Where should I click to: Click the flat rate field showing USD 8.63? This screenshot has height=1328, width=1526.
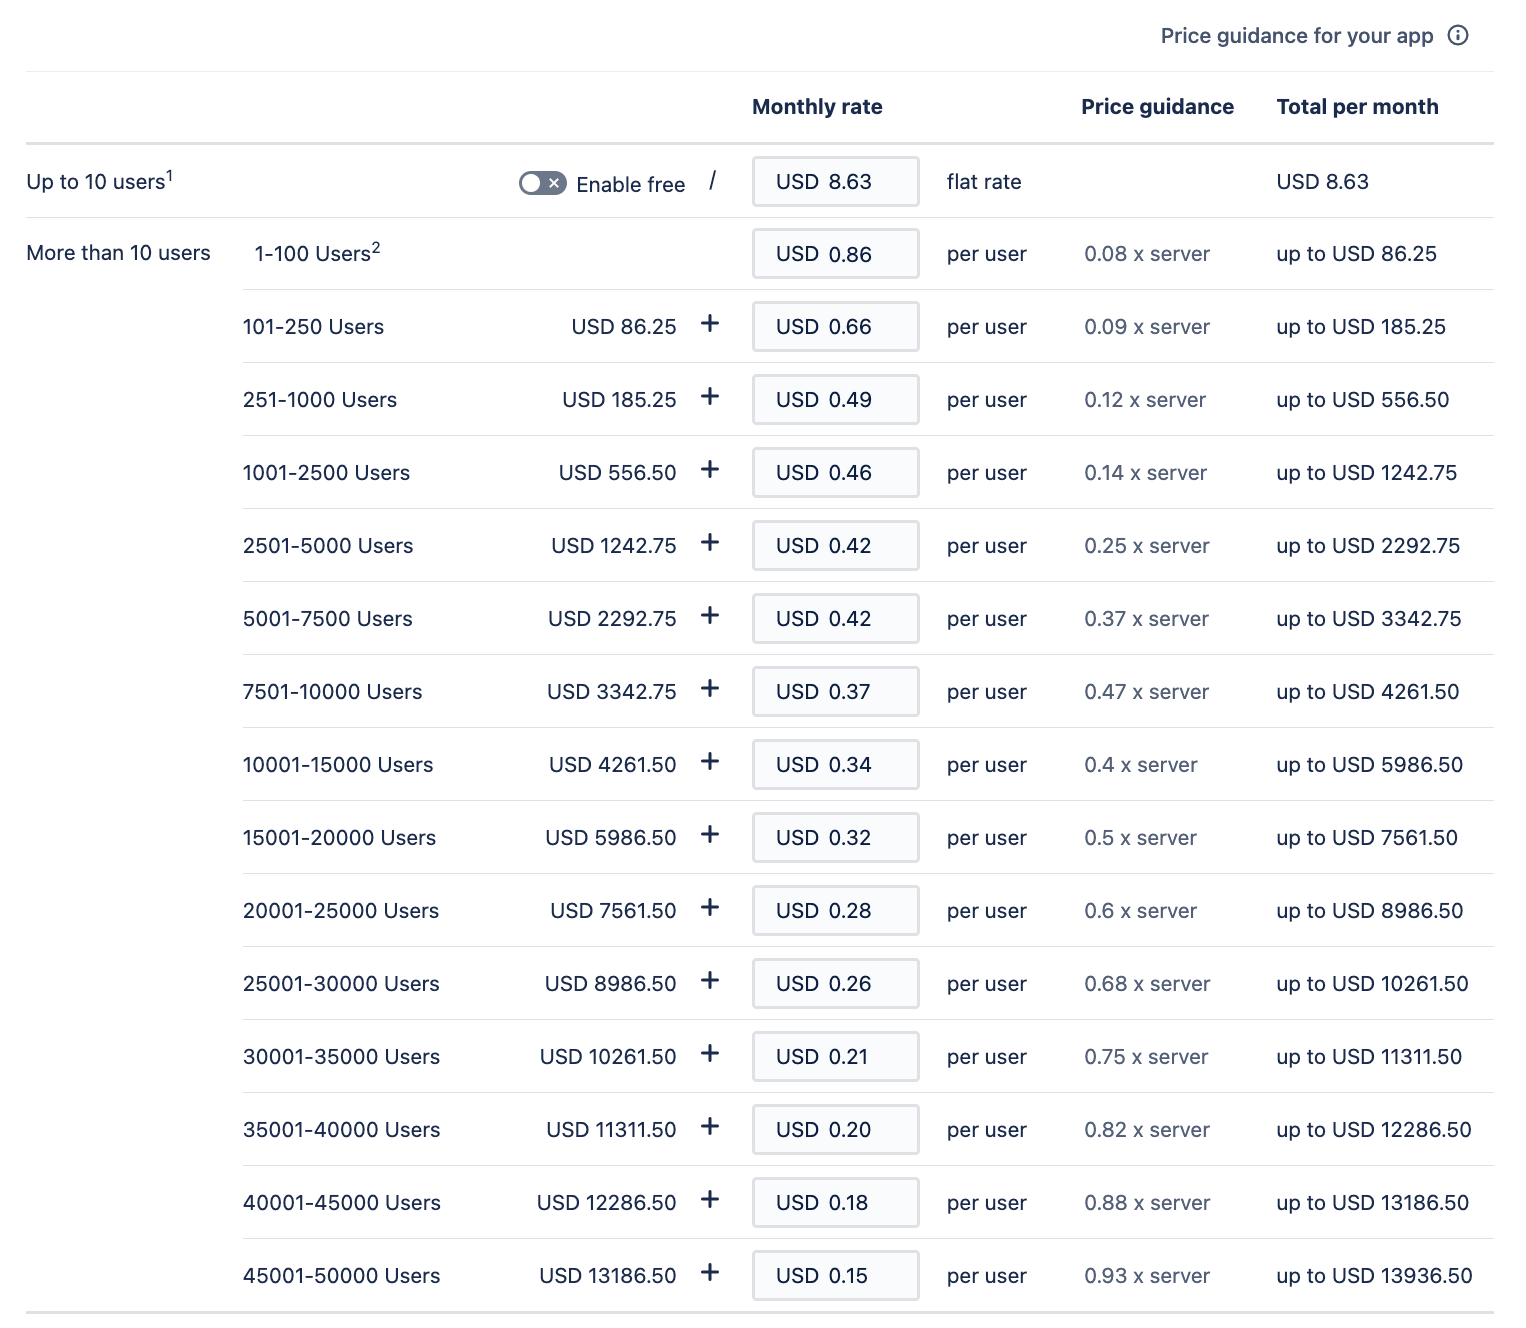tap(835, 181)
